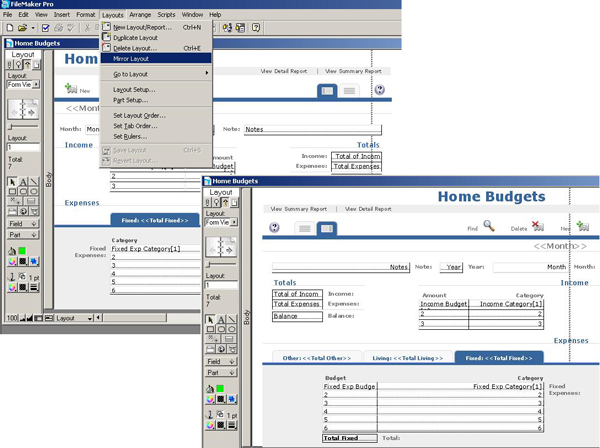
Task: Click the layout book icon in back window
Action: pos(23,109)
